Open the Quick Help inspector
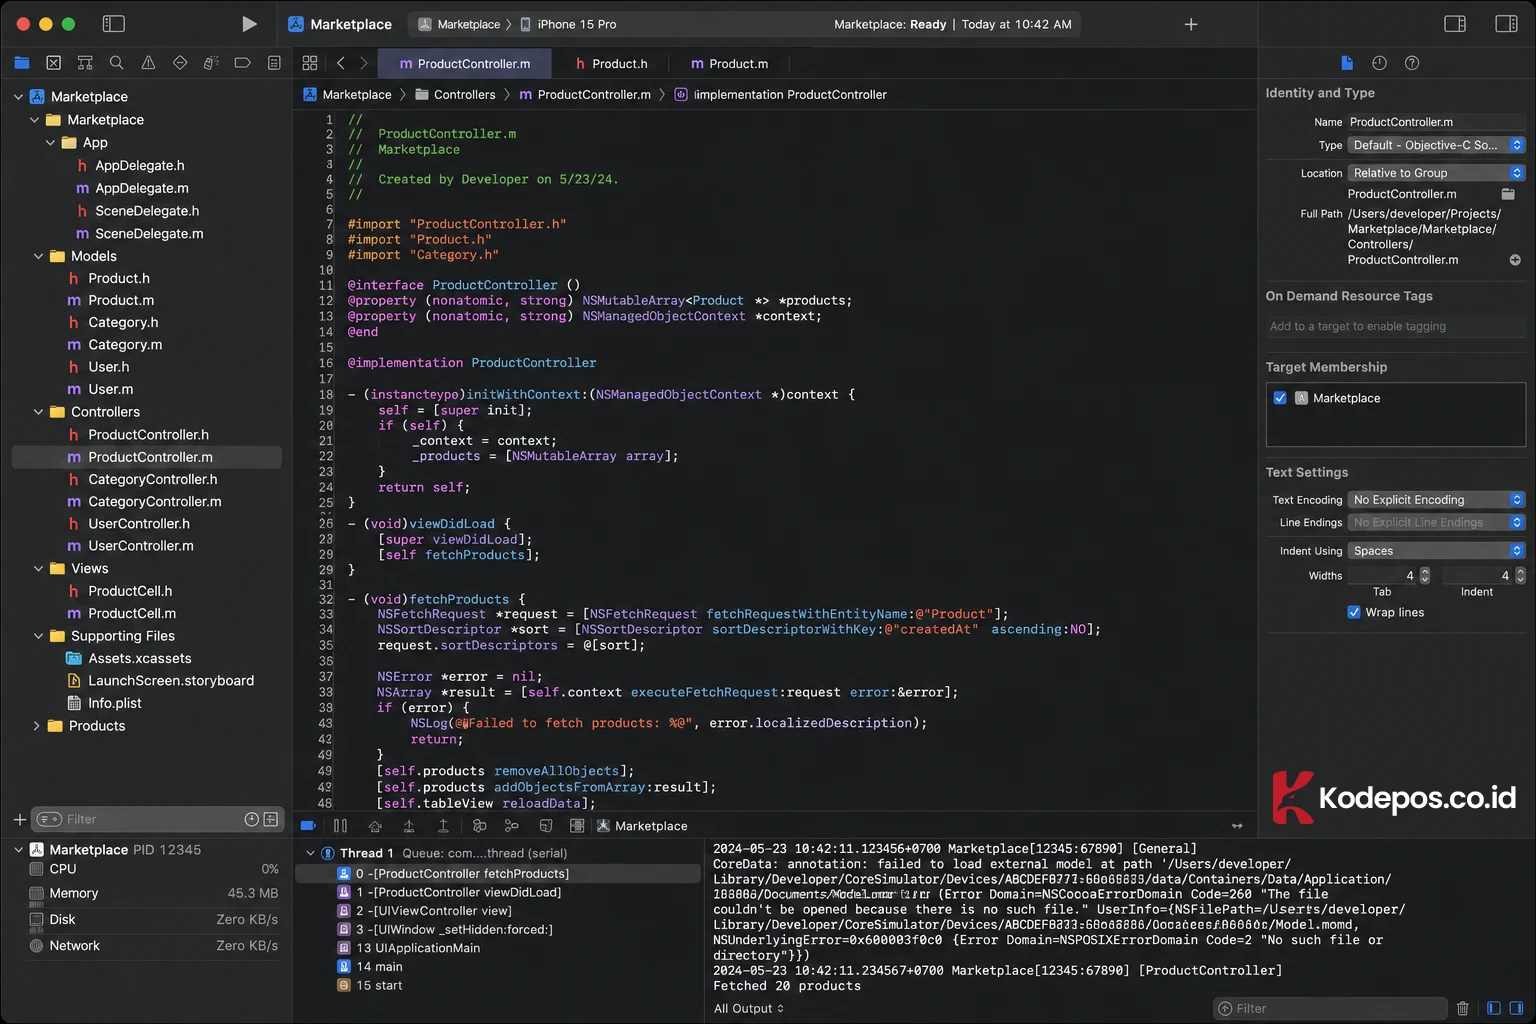 click(x=1412, y=63)
